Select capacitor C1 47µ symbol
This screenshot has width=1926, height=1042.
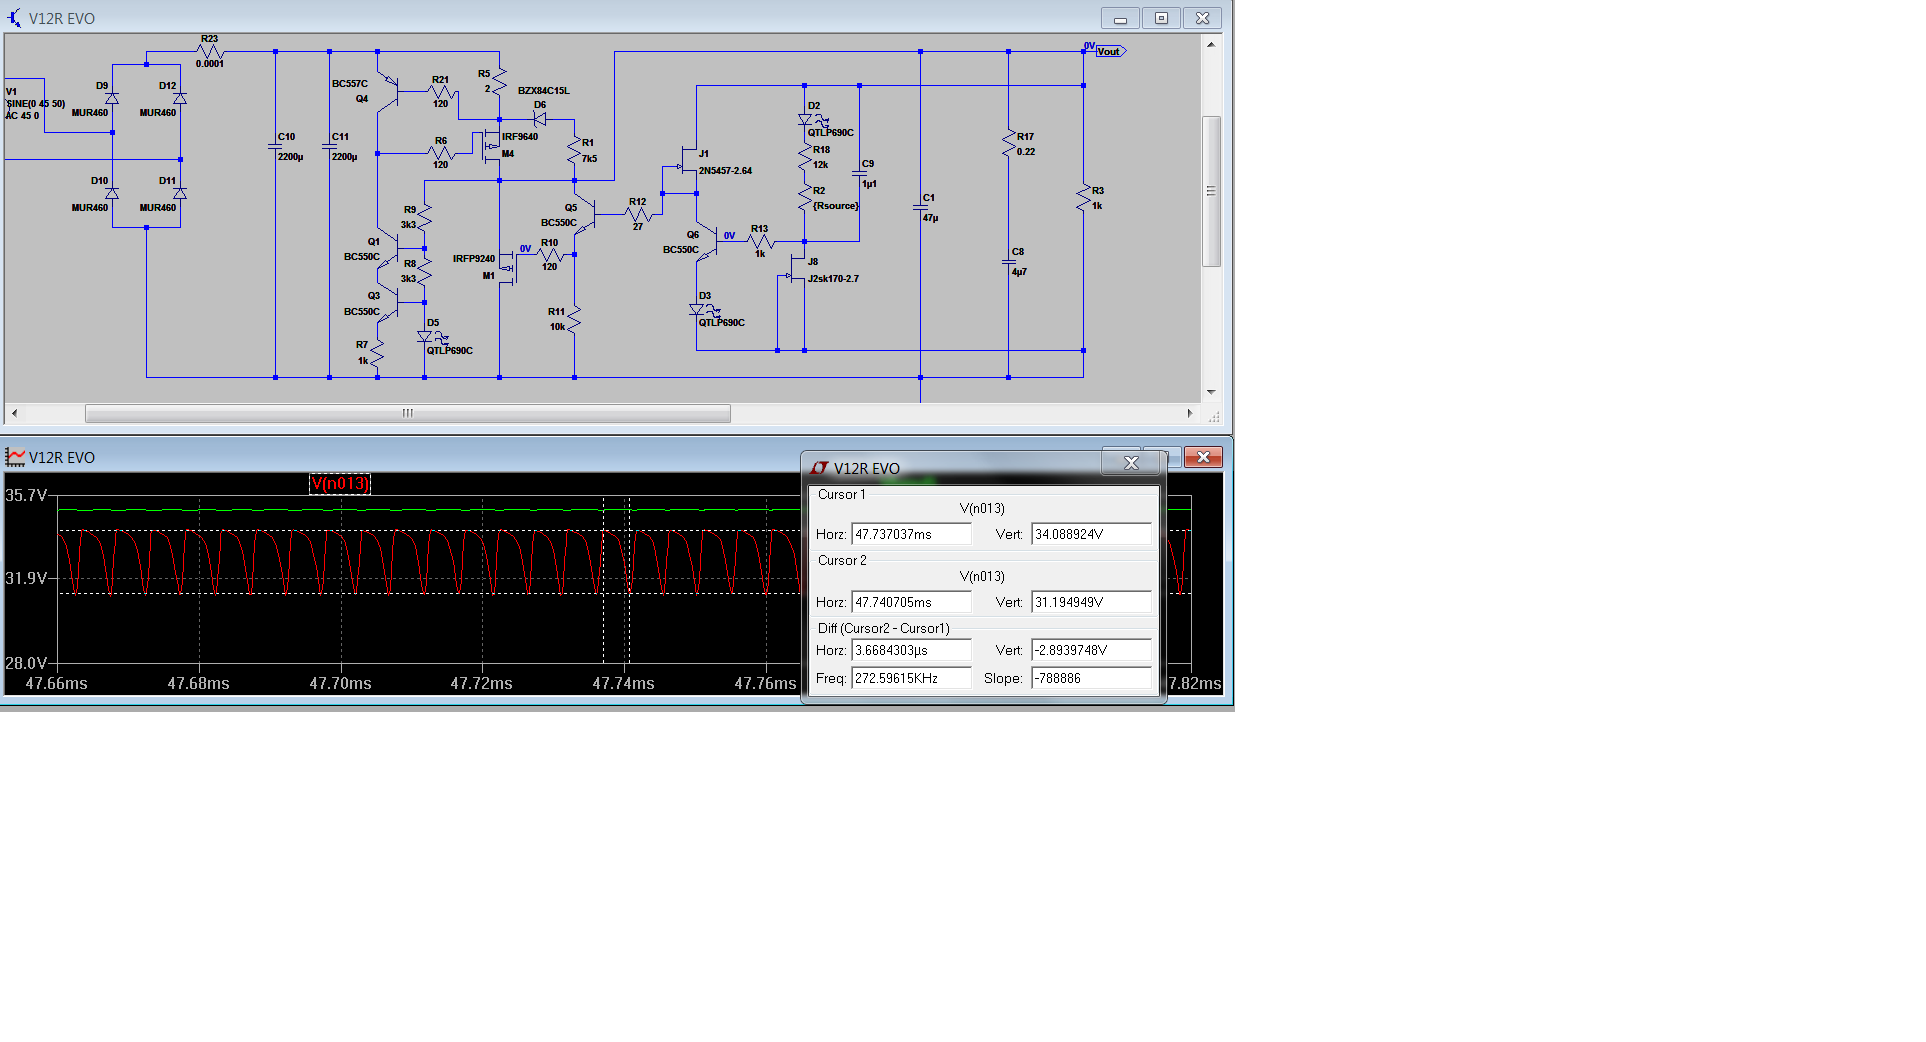[x=920, y=207]
